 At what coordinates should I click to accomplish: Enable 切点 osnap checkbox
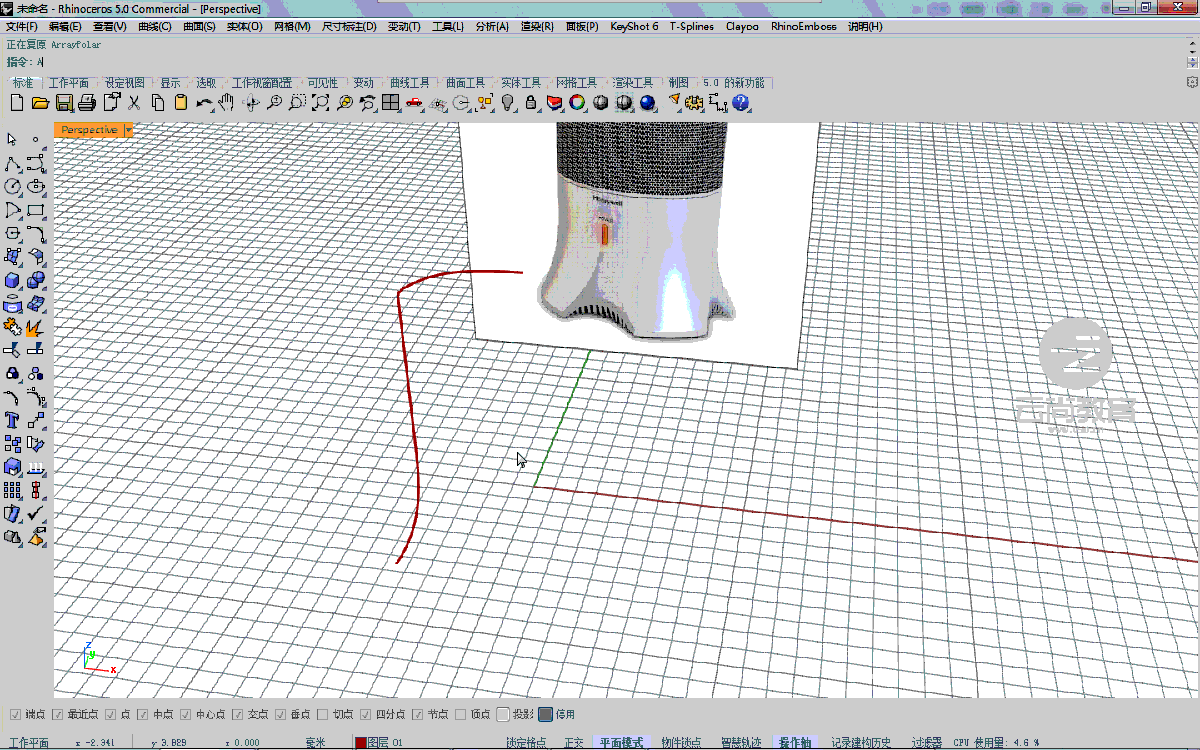pyautogui.click(x=322, y=714)
